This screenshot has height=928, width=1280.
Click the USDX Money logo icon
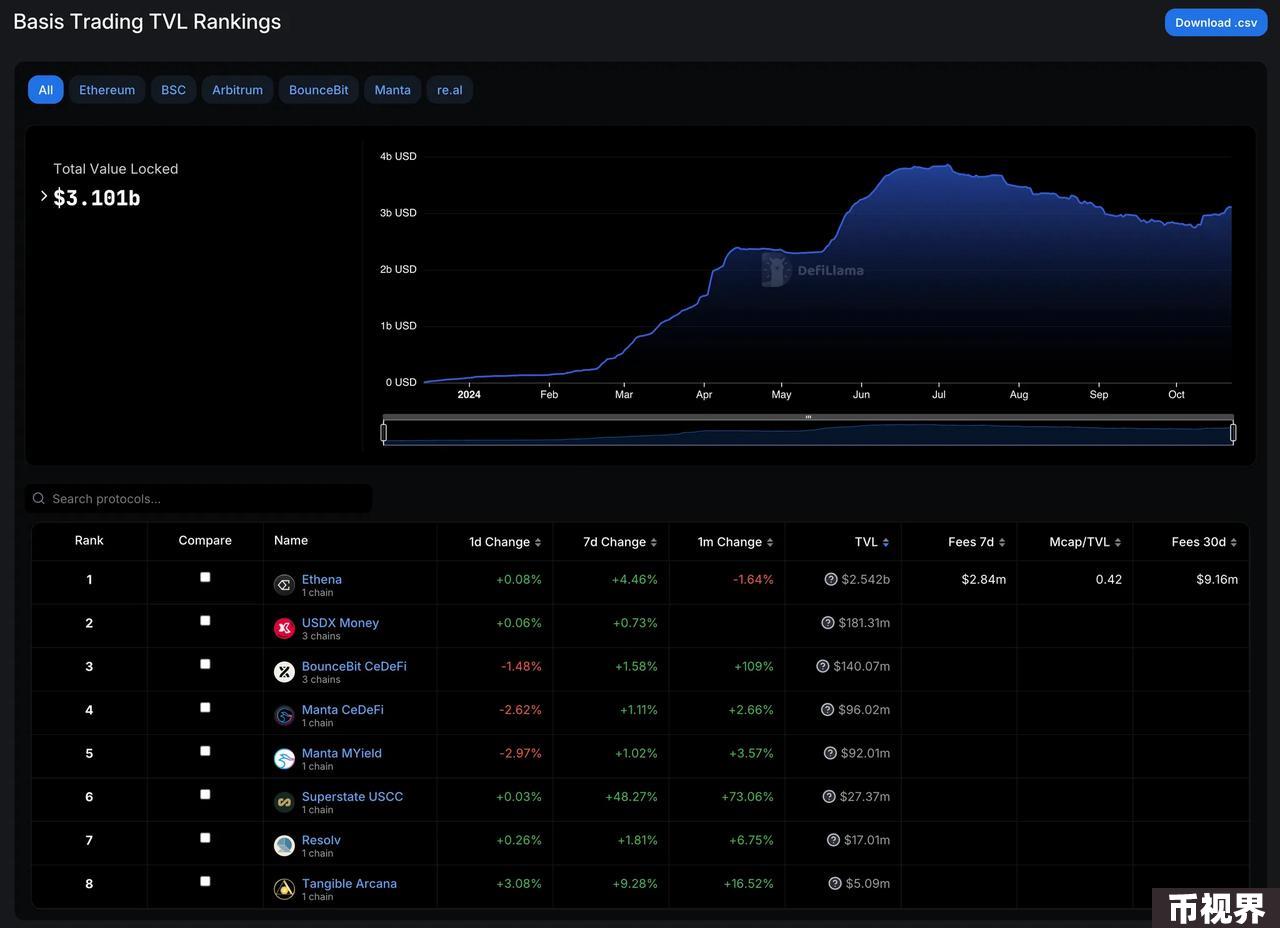click(x=284, y=628)
